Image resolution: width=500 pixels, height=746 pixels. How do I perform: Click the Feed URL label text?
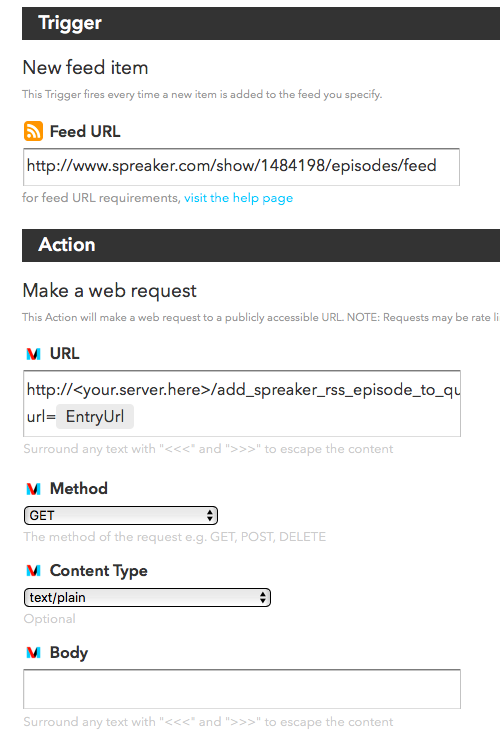pos(85,132)
